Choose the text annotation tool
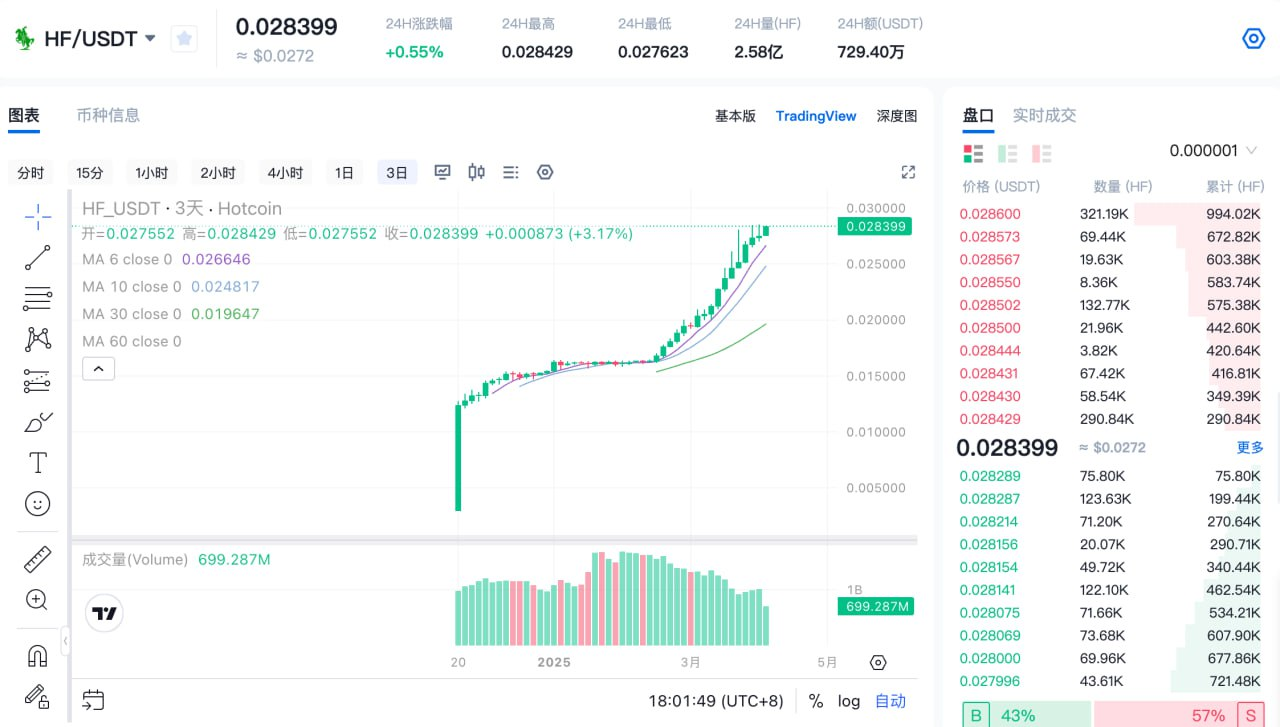The image size is (1280, 727). pyautogui.click(x=37, y=462)
